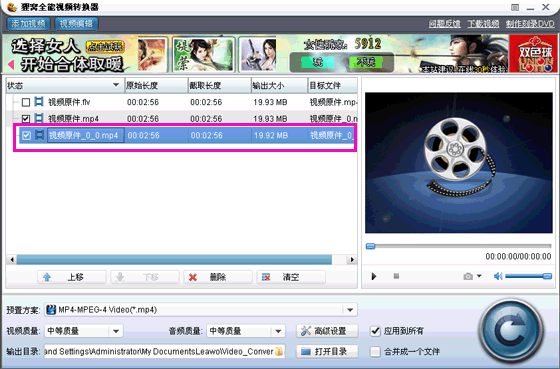Click the film icon beside 视频原件_0_0.mp4
This screenshot has width=560, height=369.
pyautogui.click(x=40, y=135)
